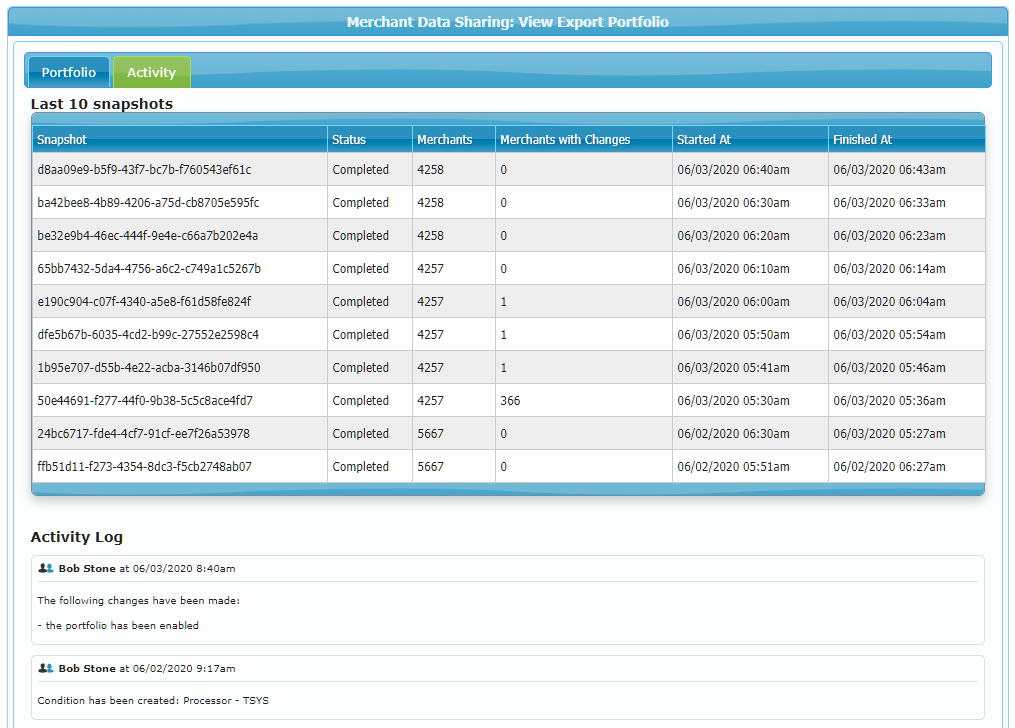Select snapshot dfe5b67b-6035-4cd2-b99c-27552e2598c4
This screenshot has height=728, width=1015.
coord(148,335)
